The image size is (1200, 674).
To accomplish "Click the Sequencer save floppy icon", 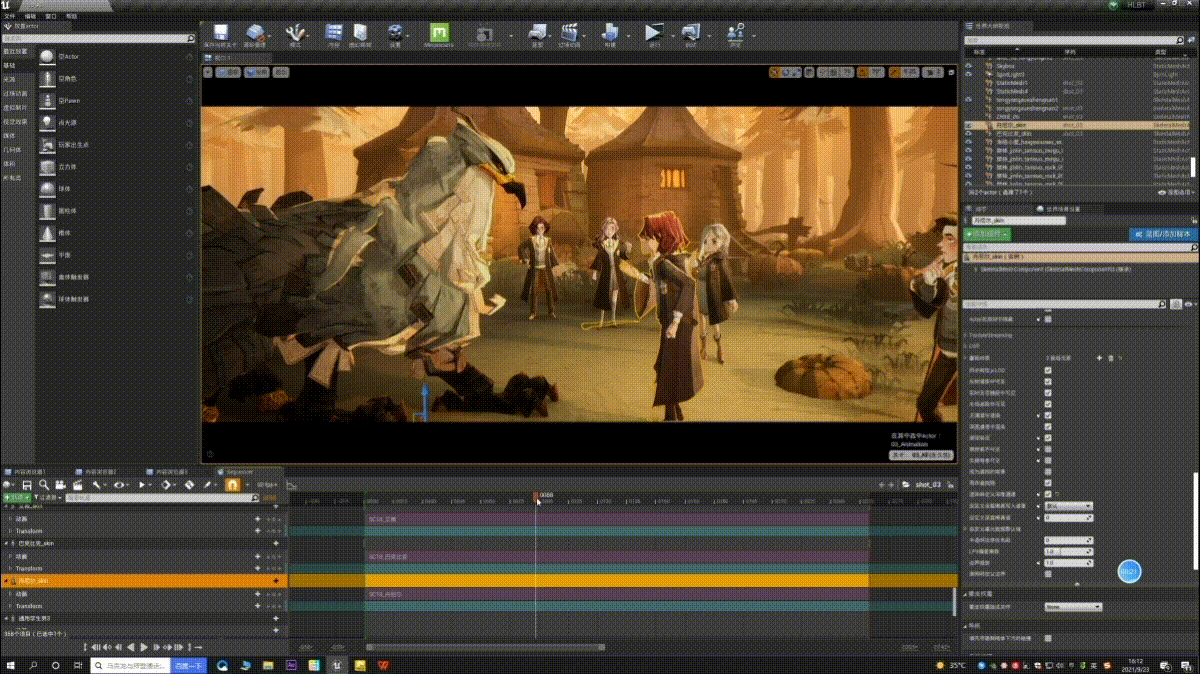I will tap(27, 485).
